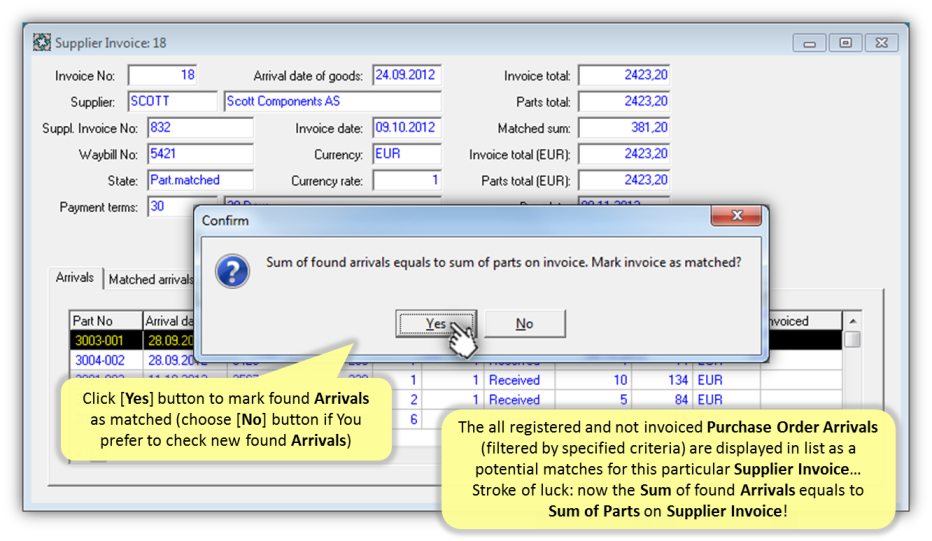The image size is (932, 541).
Task: Click the Currency field showing EUR
Action: tap(406, 154)
